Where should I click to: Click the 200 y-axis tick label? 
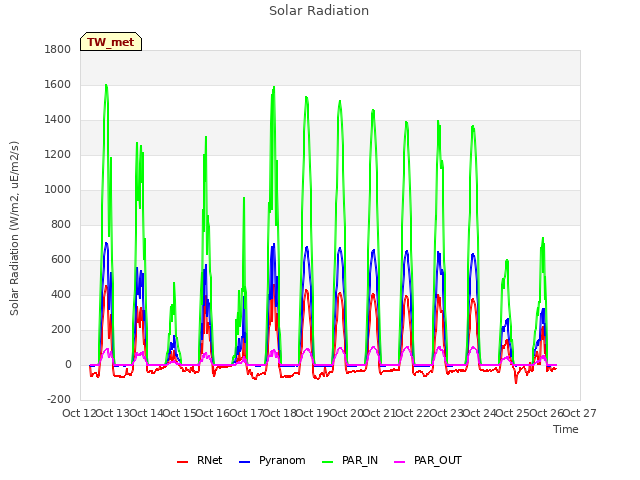point(61,329)
